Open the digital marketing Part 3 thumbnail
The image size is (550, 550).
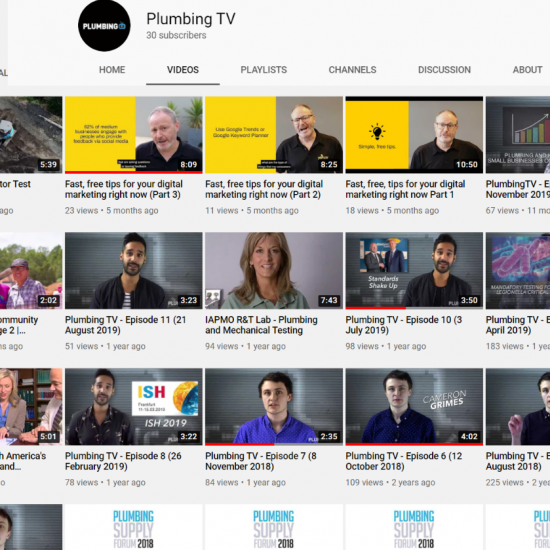pyautogui.click(x=134, y=135)
